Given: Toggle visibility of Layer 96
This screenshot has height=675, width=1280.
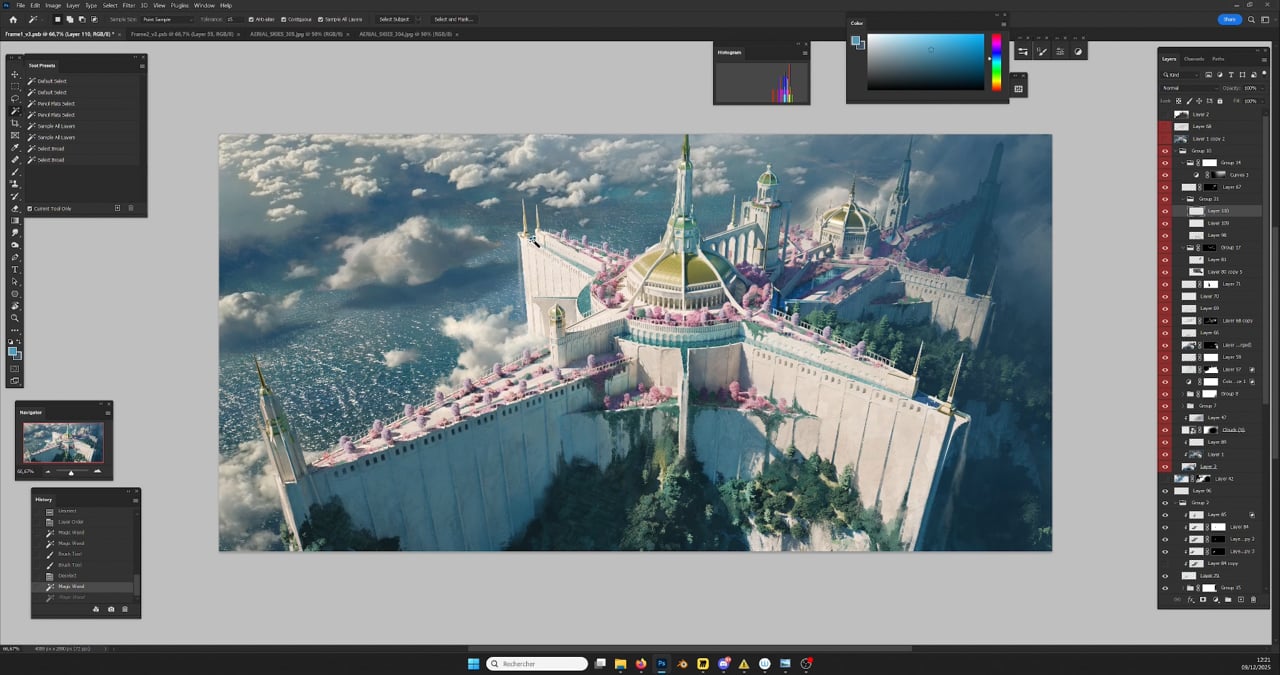Looking at the screenshot, I should point(1165,491).
